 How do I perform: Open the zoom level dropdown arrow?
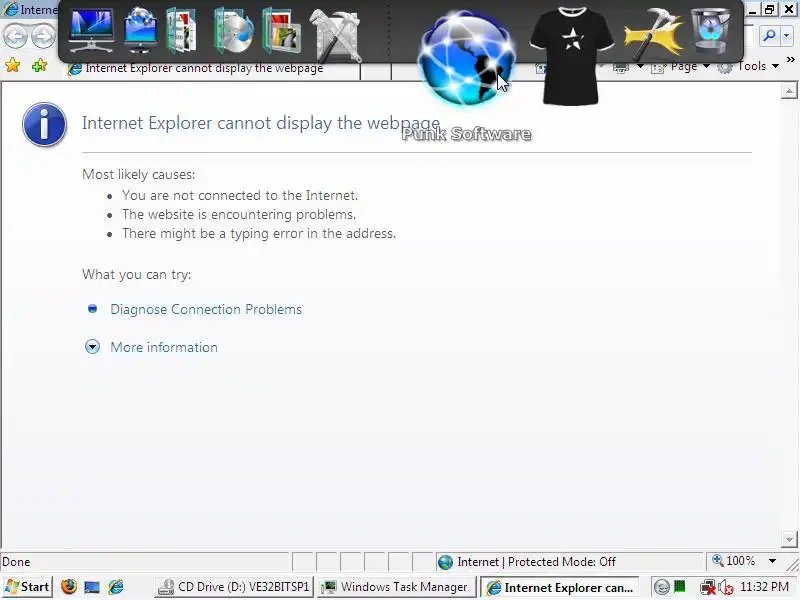[772, 561]
